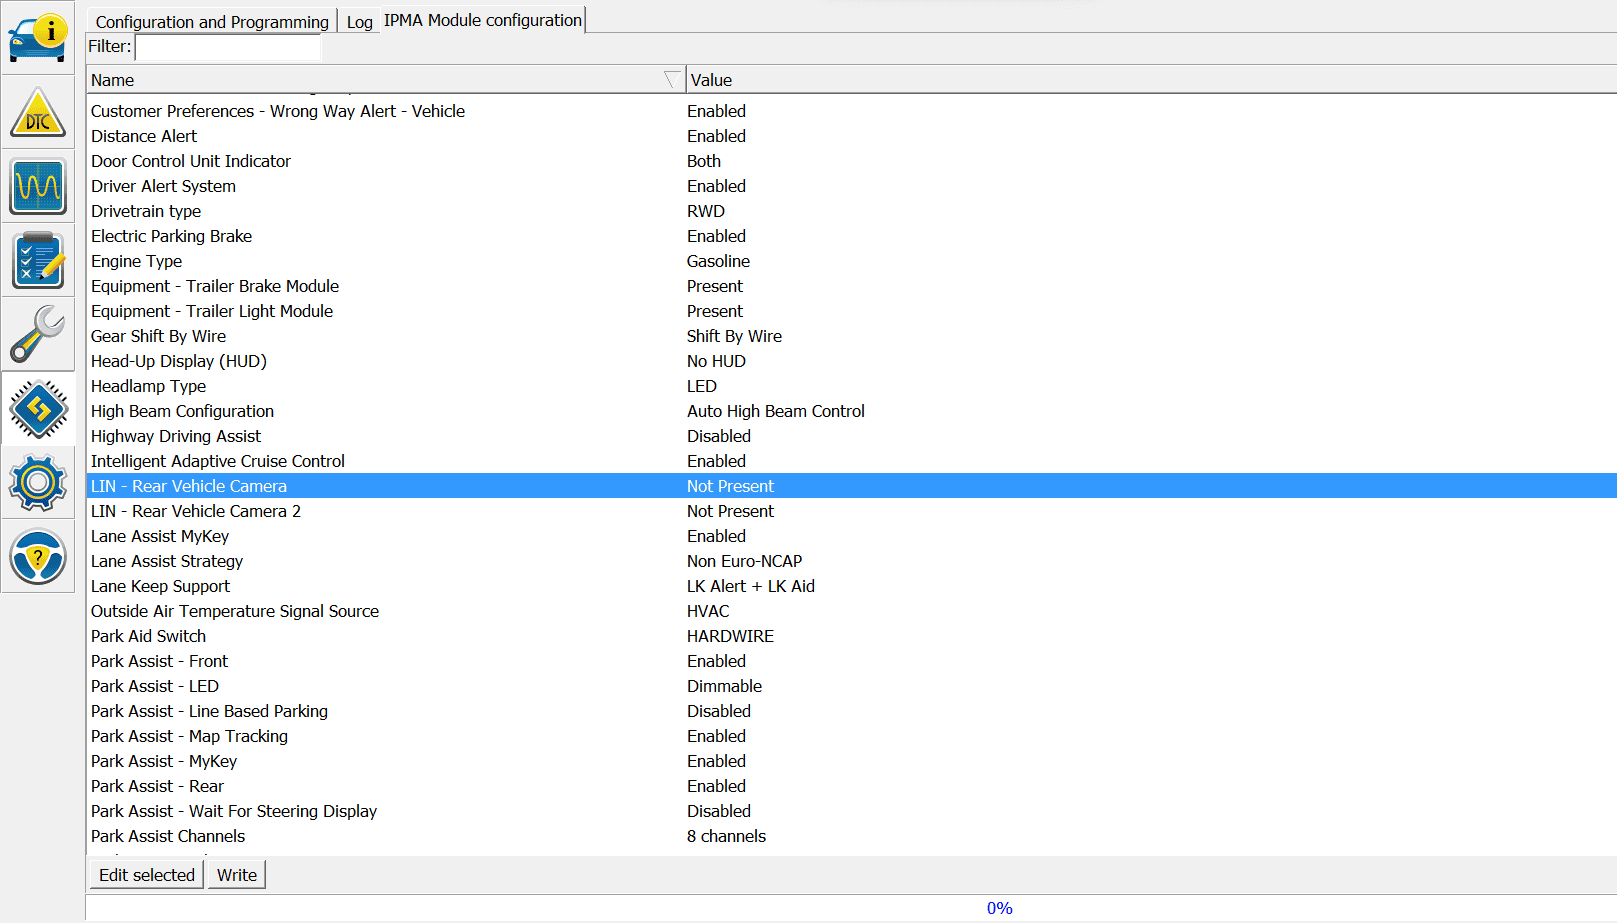Open the vehicle information icon
Screen dimensions: 1617x923
click(38, 38)
